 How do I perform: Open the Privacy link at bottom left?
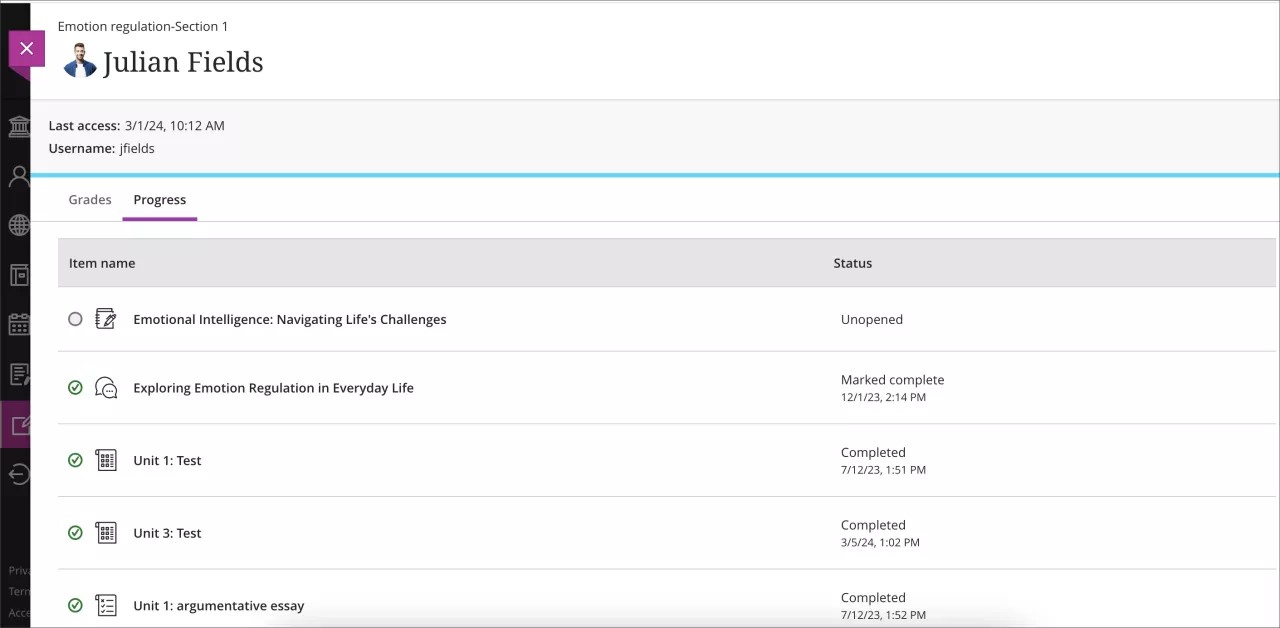pyautogui.click(x=20, y=570)
